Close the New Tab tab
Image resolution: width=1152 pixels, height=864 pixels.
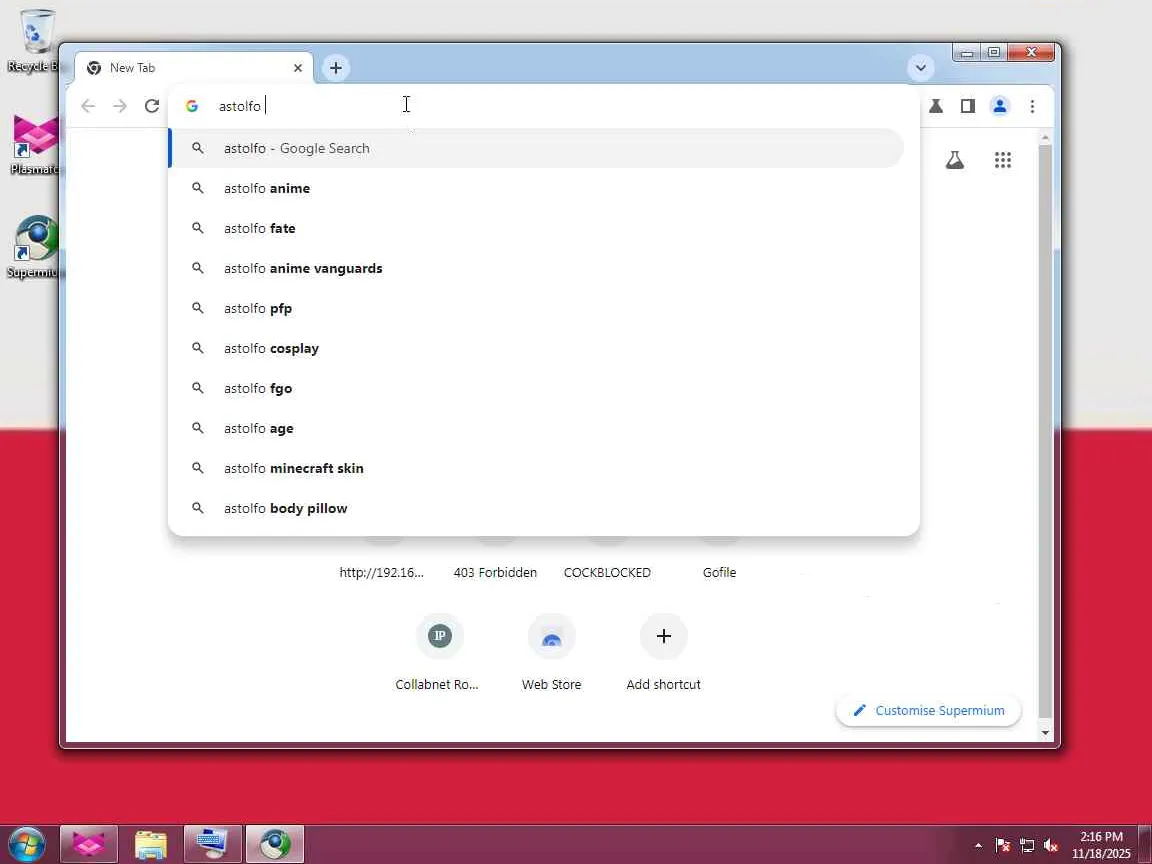[298, 68]
